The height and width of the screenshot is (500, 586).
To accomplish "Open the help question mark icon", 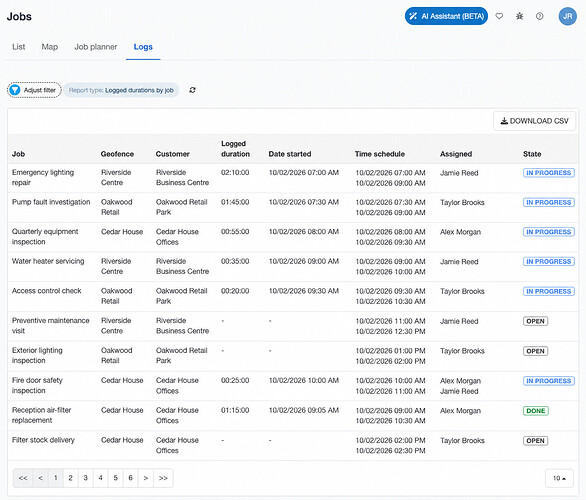I will click(x=540, y=16).
